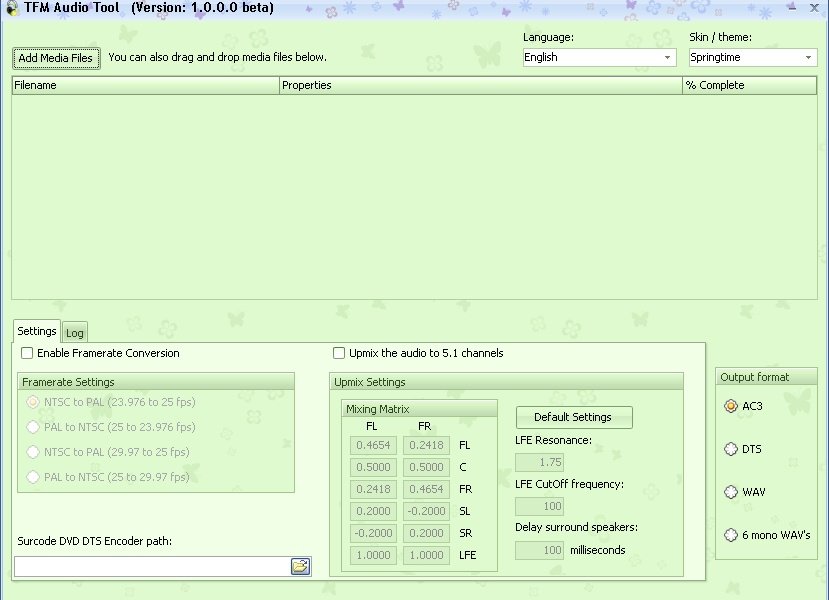Screen dimensions: 829x600
Task: Reset upmix with Default Settings button
Action: pos(574,417)
